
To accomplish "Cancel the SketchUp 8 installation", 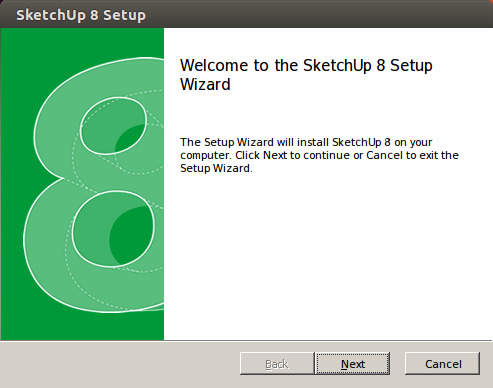I will click(443, 364).
